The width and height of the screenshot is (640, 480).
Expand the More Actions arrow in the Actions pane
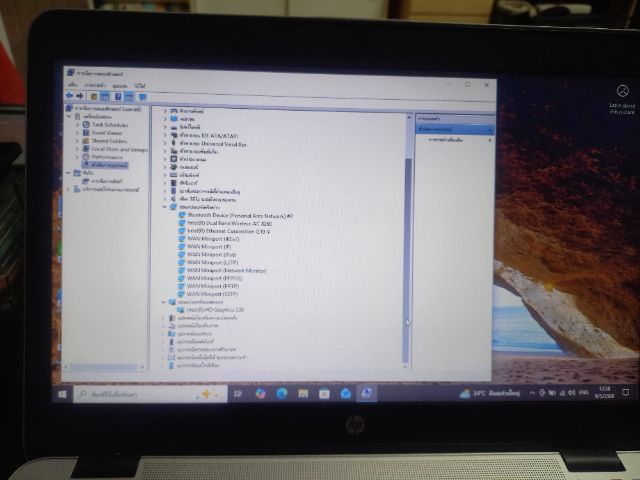(x=490, y=140)
